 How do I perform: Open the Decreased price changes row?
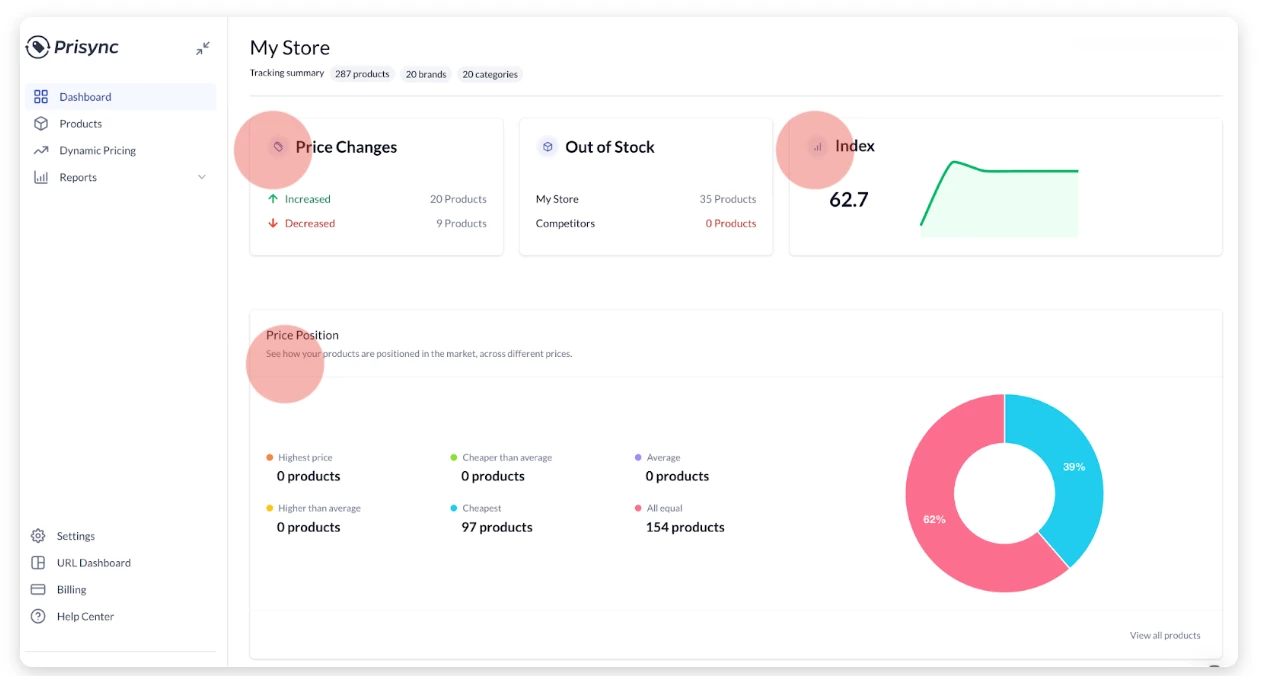tap(376, 223)
